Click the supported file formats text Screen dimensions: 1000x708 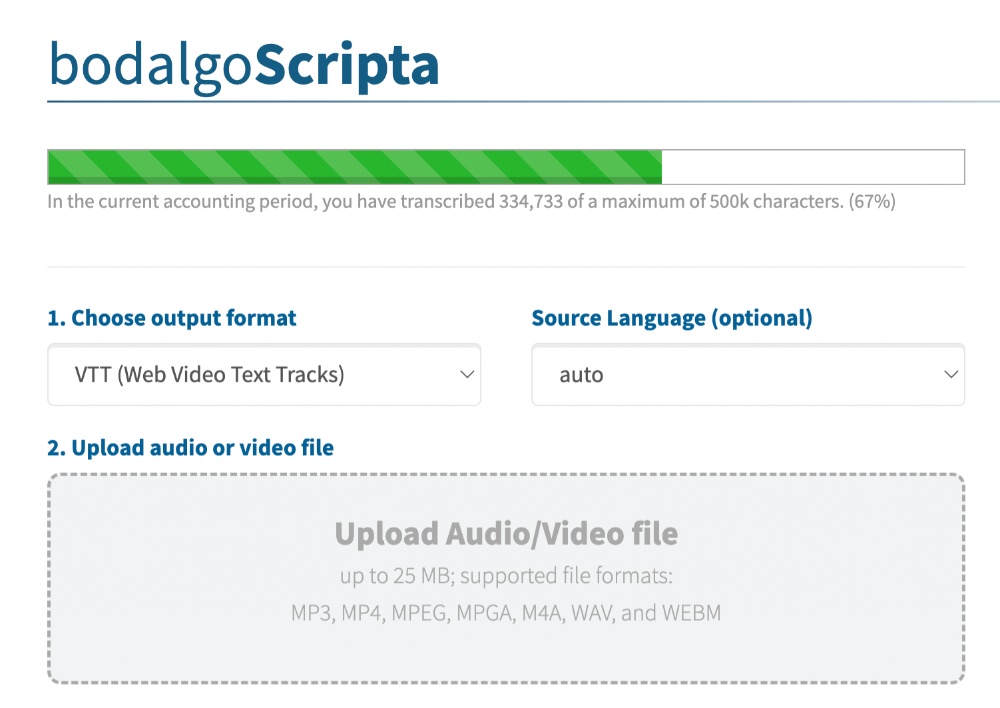pyautogui.click(x=505, y=612)
